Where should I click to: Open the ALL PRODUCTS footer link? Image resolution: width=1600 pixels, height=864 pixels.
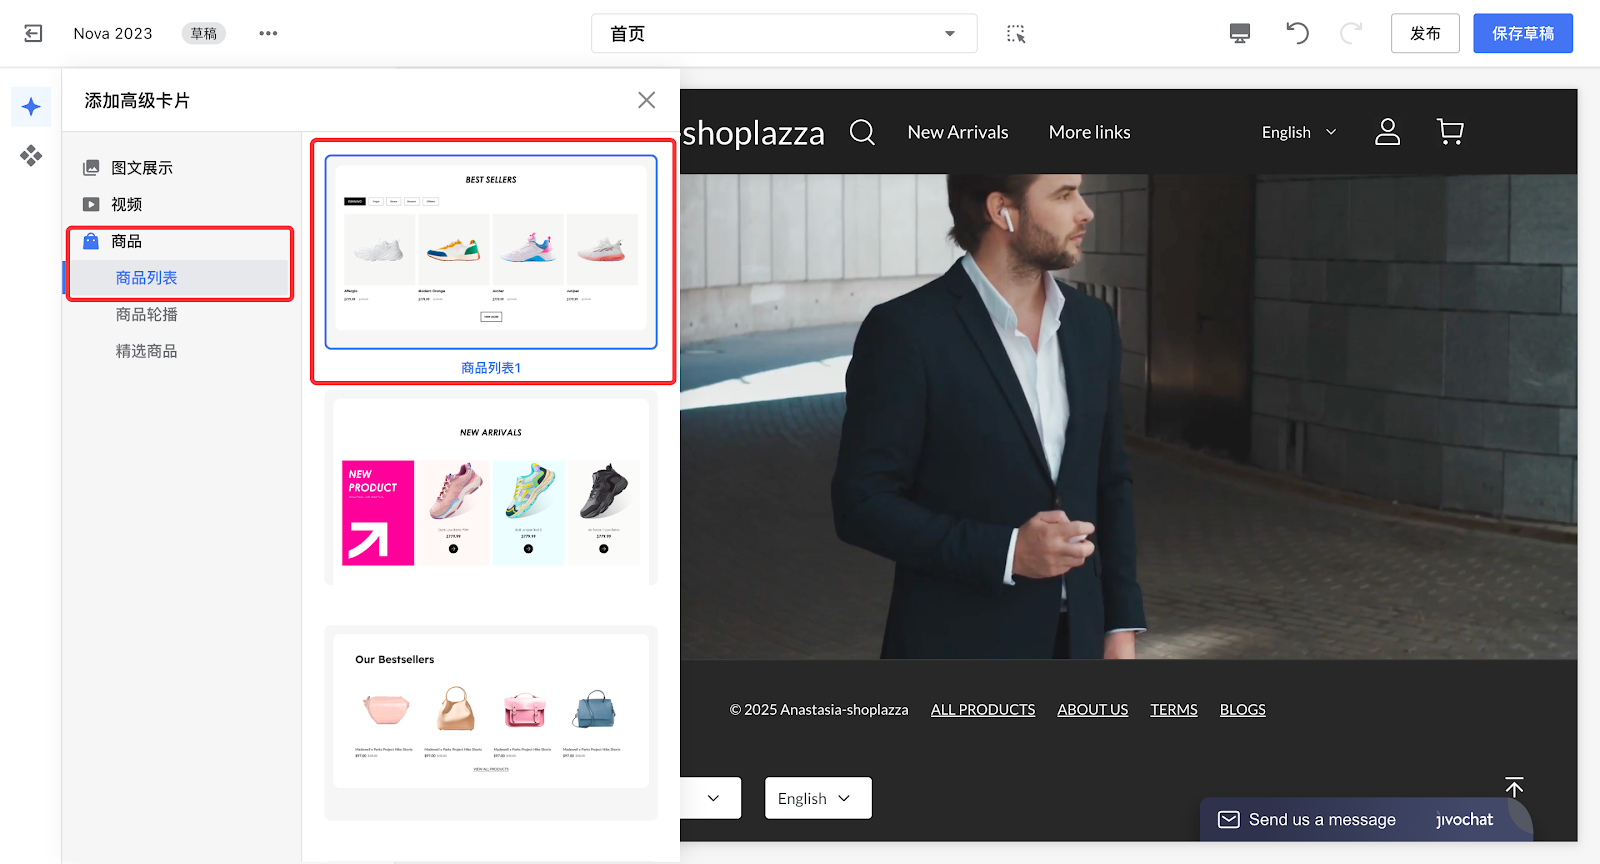pyautogui.click(x=982, y=710)
